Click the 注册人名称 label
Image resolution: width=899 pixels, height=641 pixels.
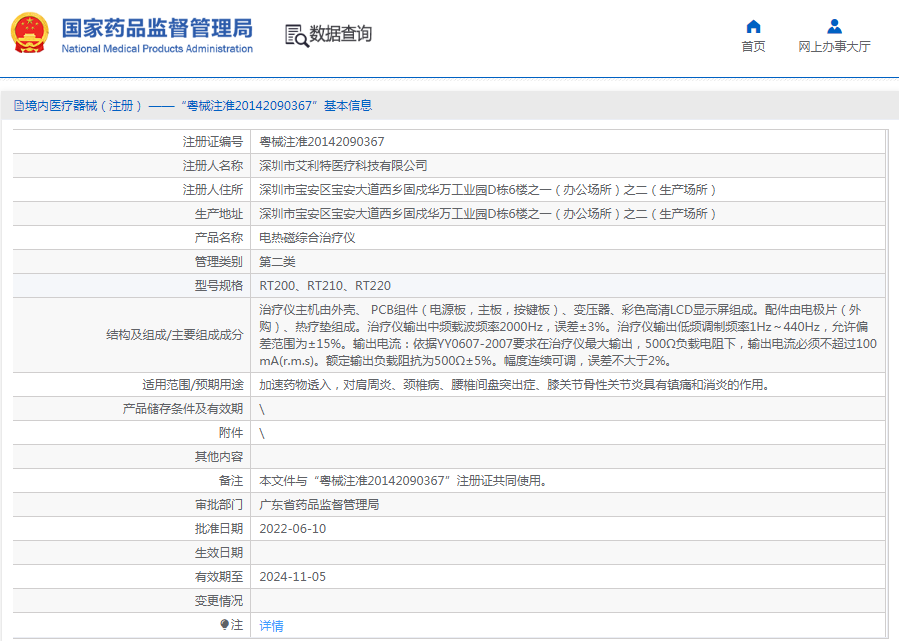pos(213,166)
